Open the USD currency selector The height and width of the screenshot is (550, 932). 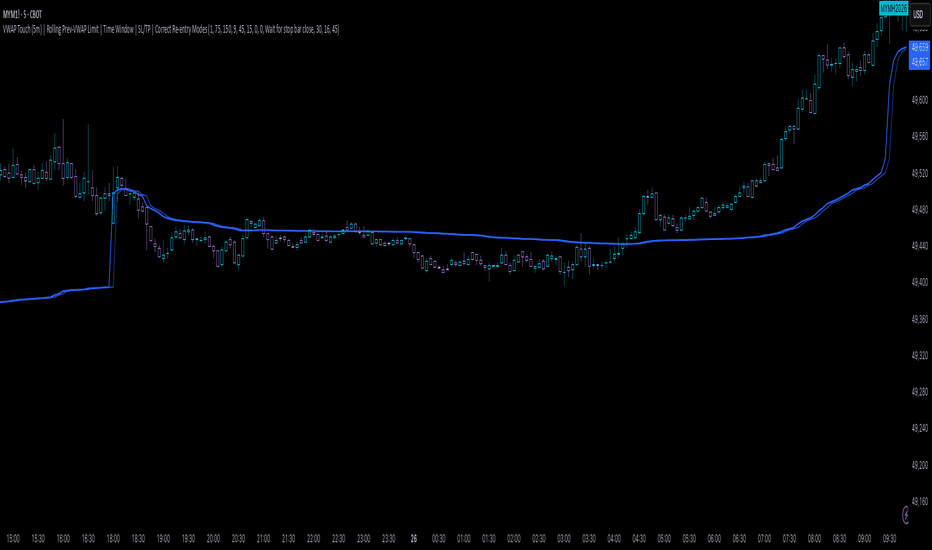(919, 15)
